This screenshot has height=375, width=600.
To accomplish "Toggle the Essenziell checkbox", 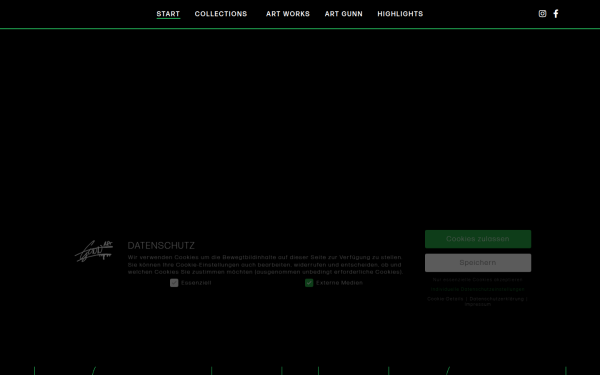I will pos(174,283).
